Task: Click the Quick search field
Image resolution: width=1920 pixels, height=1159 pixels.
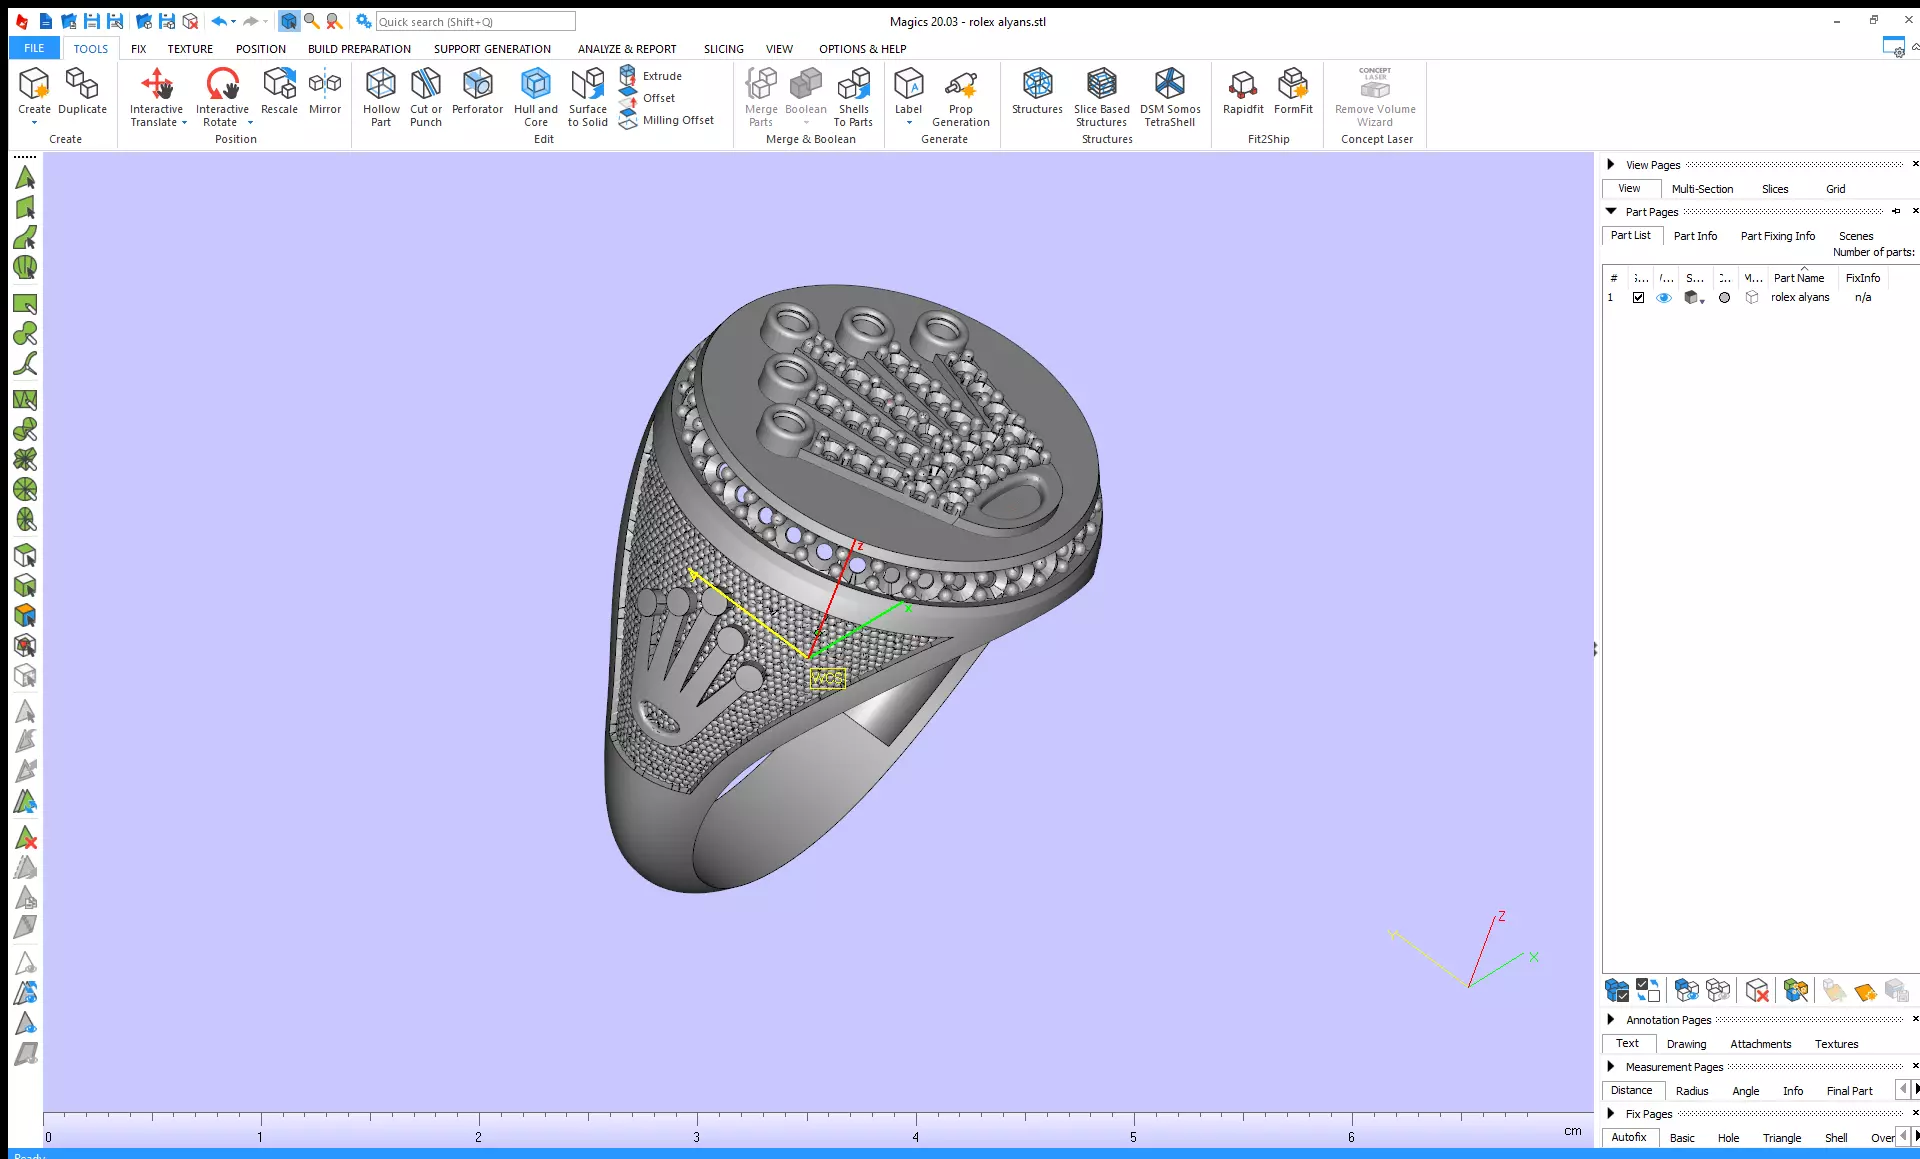Action: (475, 21)
